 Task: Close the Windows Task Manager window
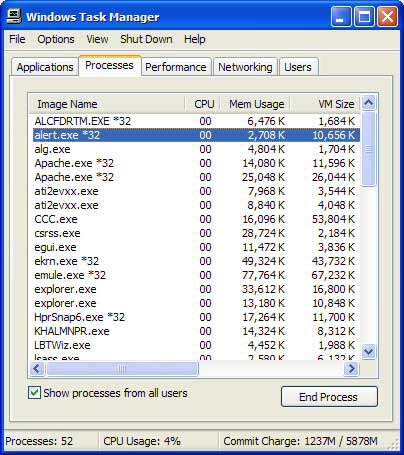coord(387,17)
